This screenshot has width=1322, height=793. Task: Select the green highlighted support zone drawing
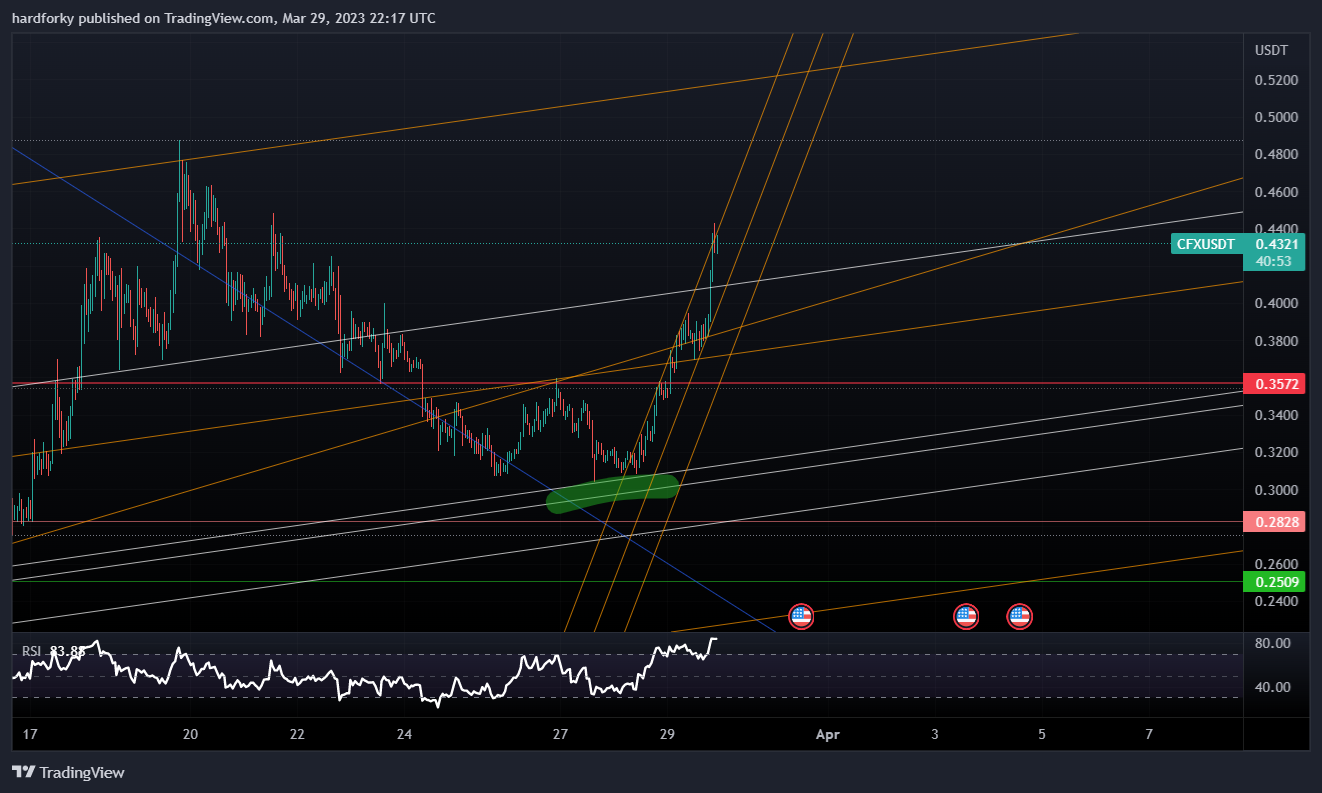[x=613, y=493]
